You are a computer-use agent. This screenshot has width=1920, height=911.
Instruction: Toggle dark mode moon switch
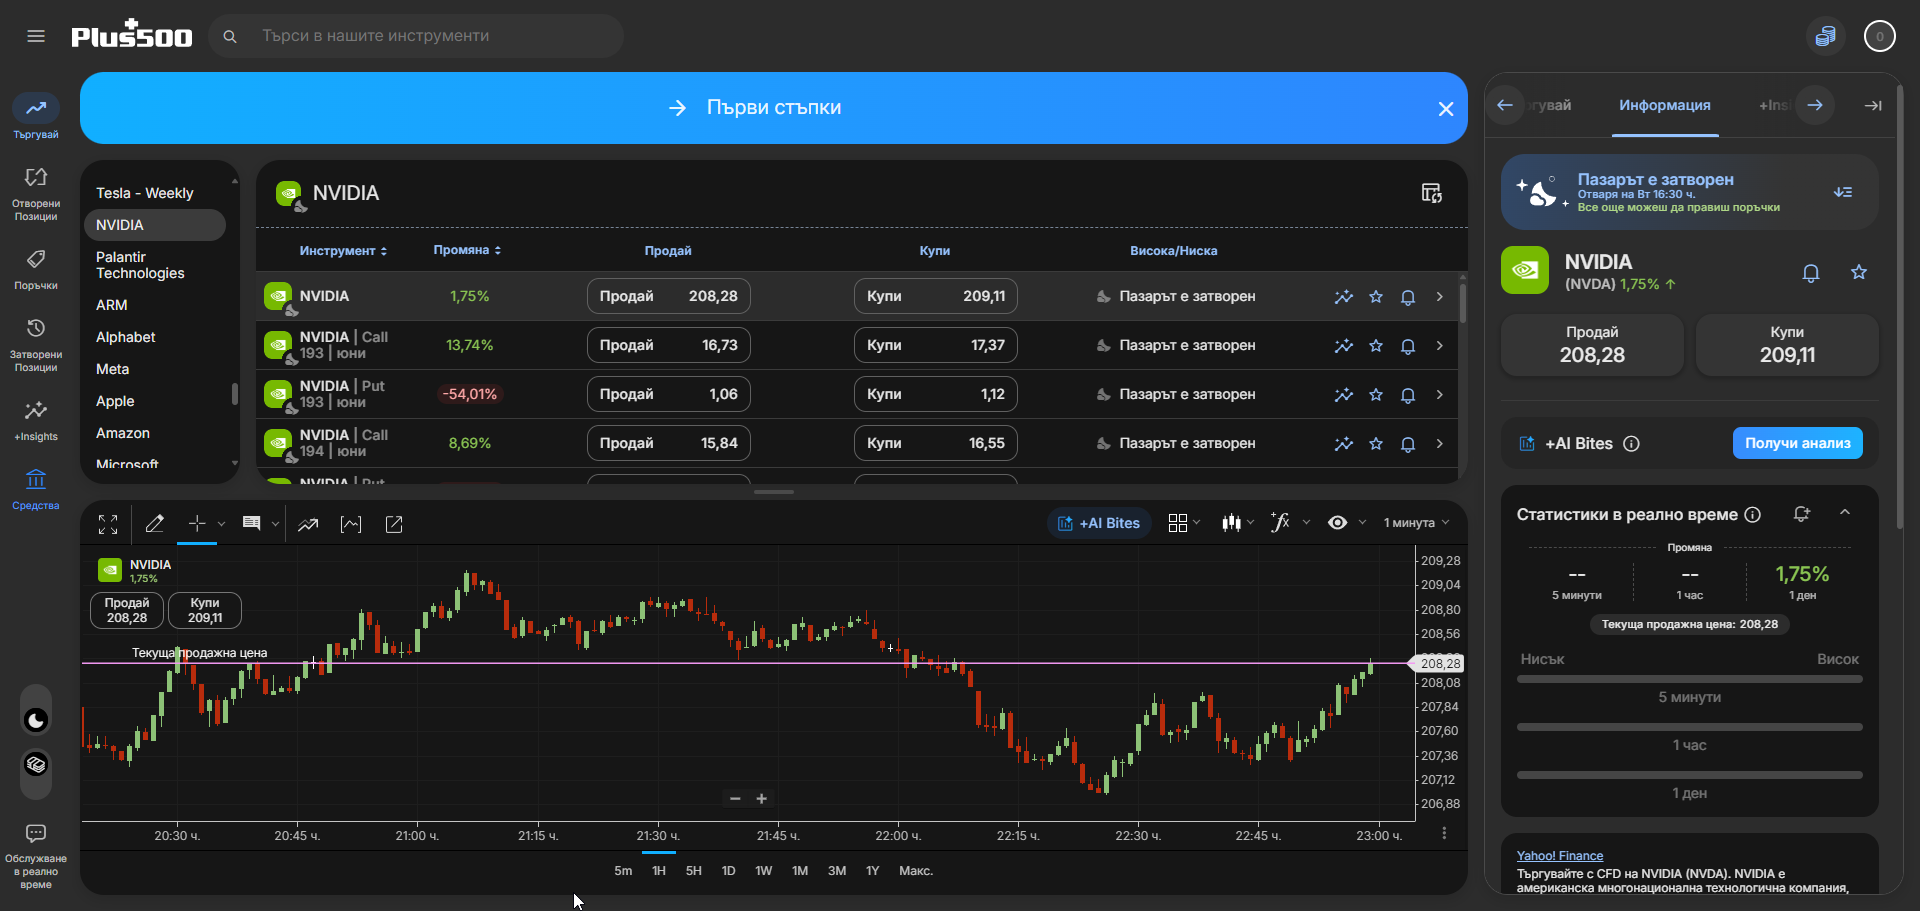pyautogui.click(x=36, y=720)
